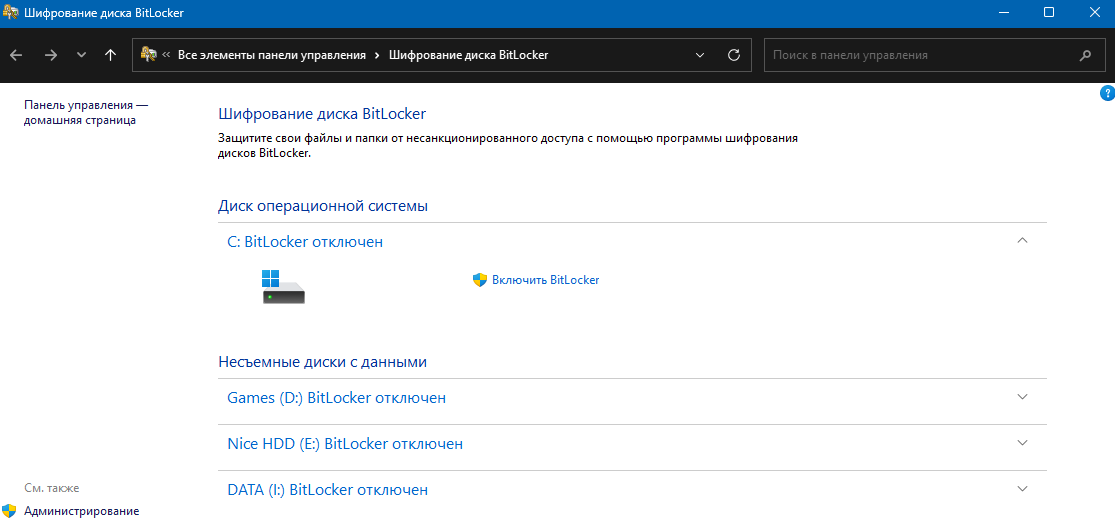Expand the address bar history dropdown

(700, 55)
